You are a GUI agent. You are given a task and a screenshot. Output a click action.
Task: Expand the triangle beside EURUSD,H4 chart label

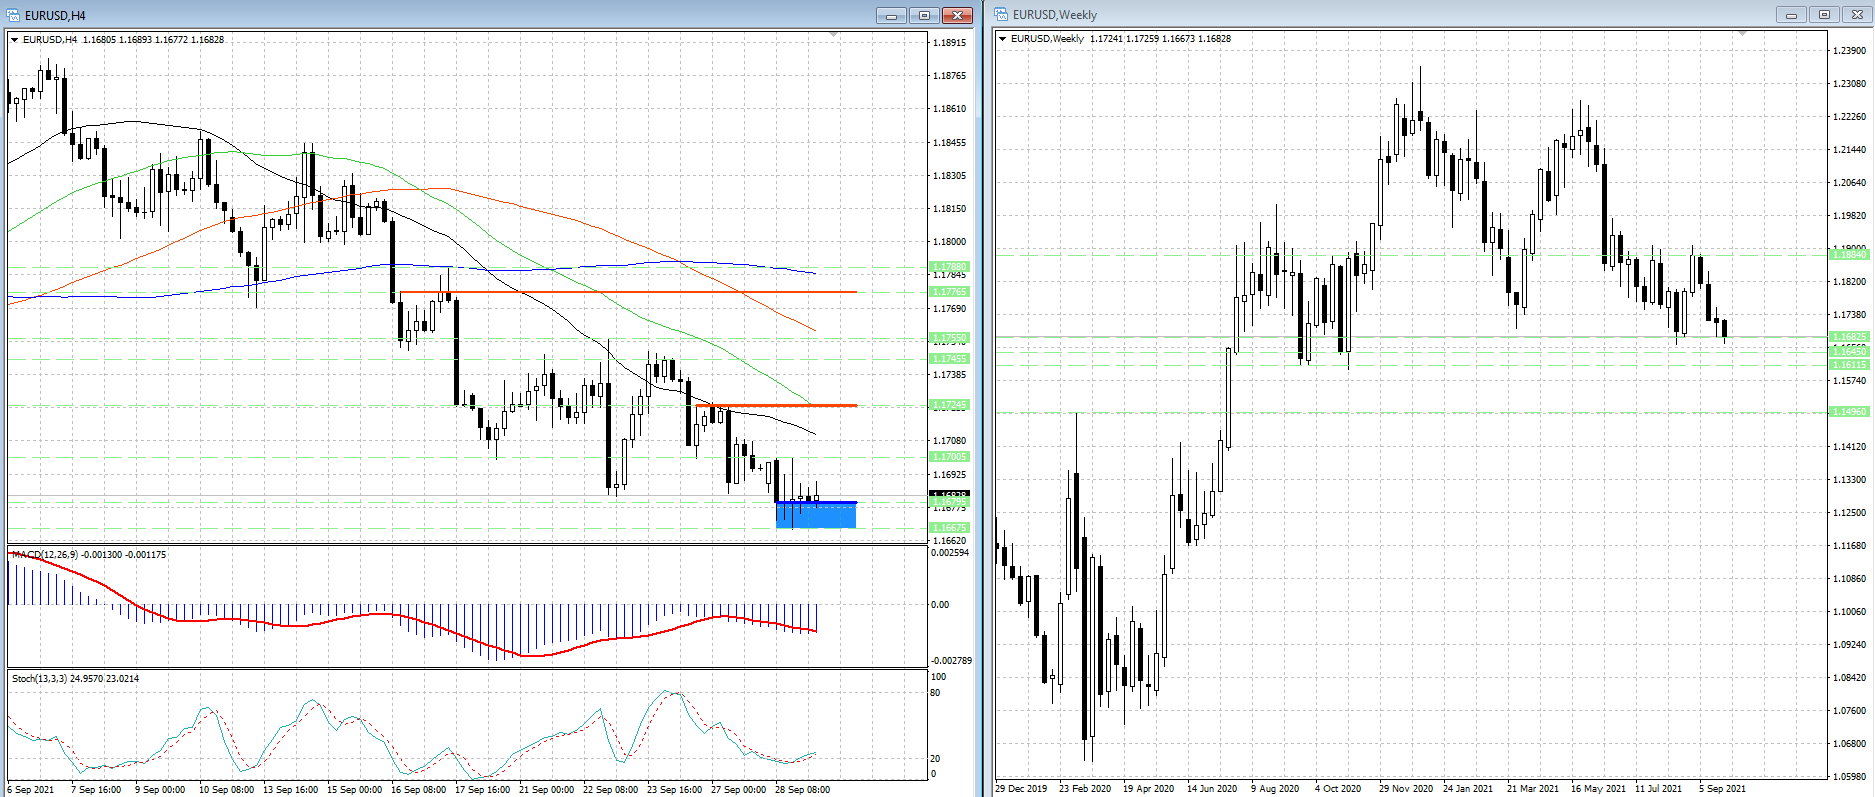(x=14, y=40)
